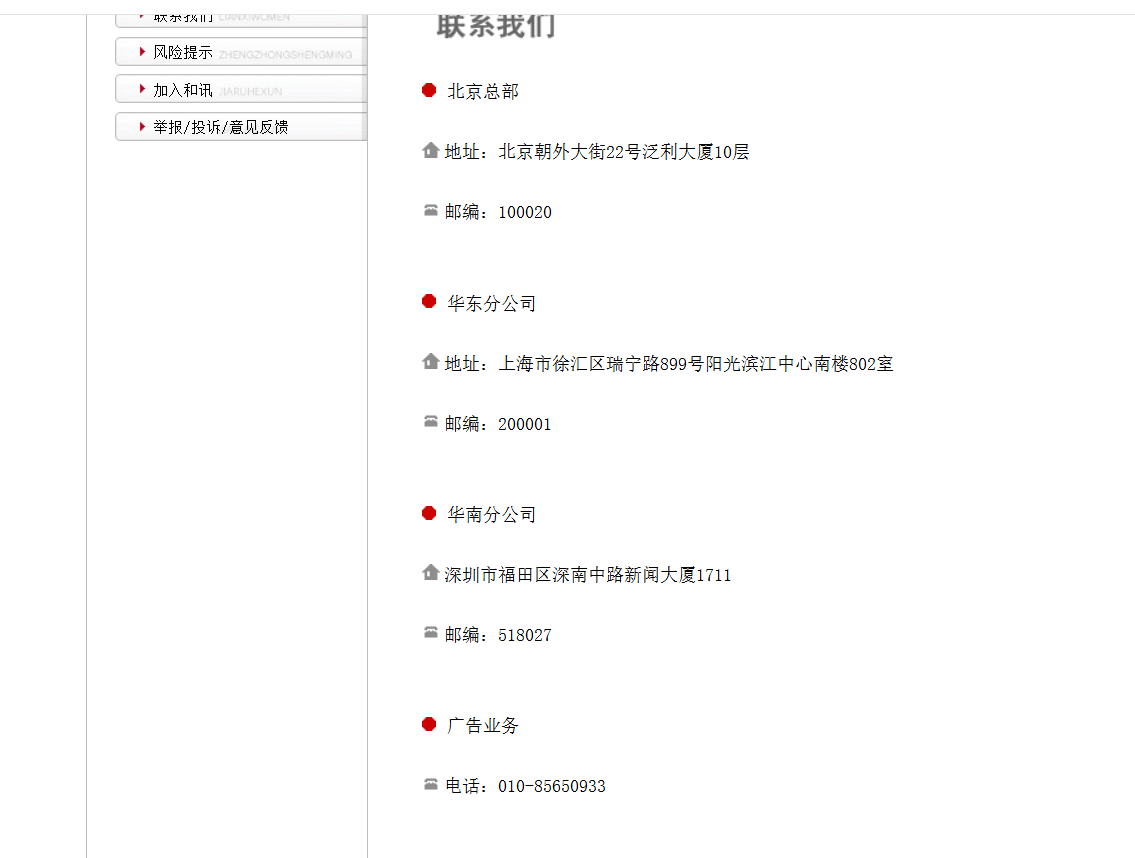
Task: Click the red dot bullet before 华南分公司
Action: (x=429, y=513)
